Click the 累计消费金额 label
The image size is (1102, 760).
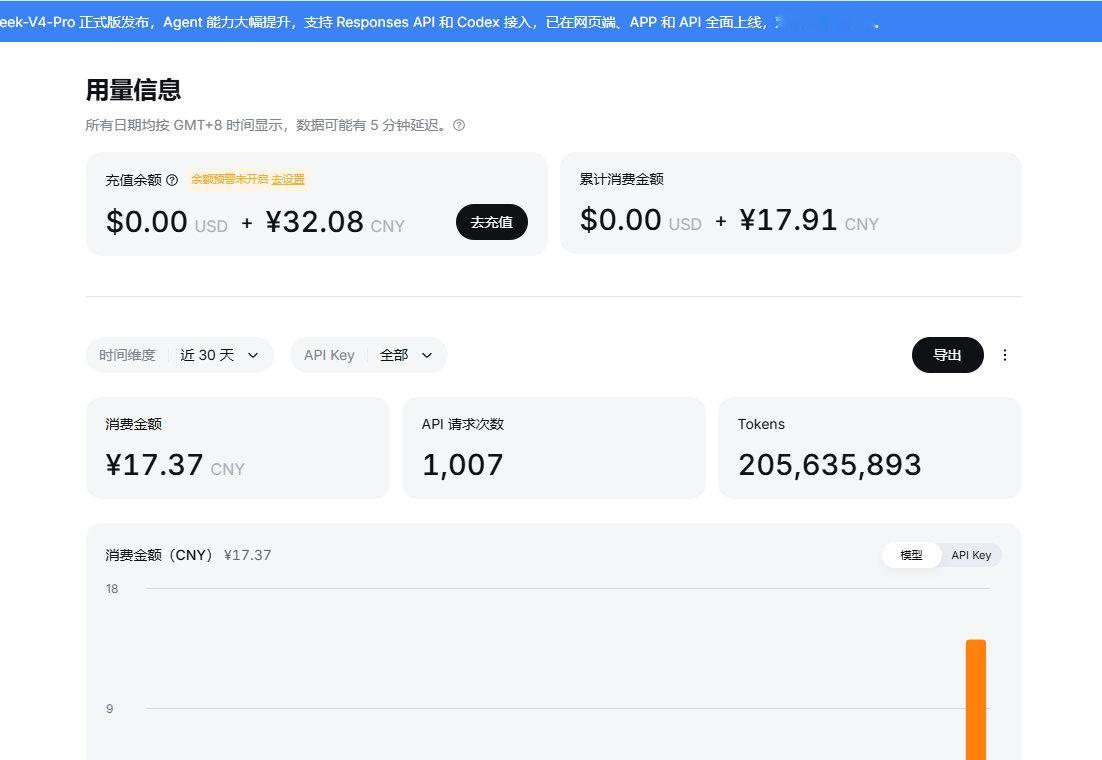pyautogui.click(x=621, y=179)
